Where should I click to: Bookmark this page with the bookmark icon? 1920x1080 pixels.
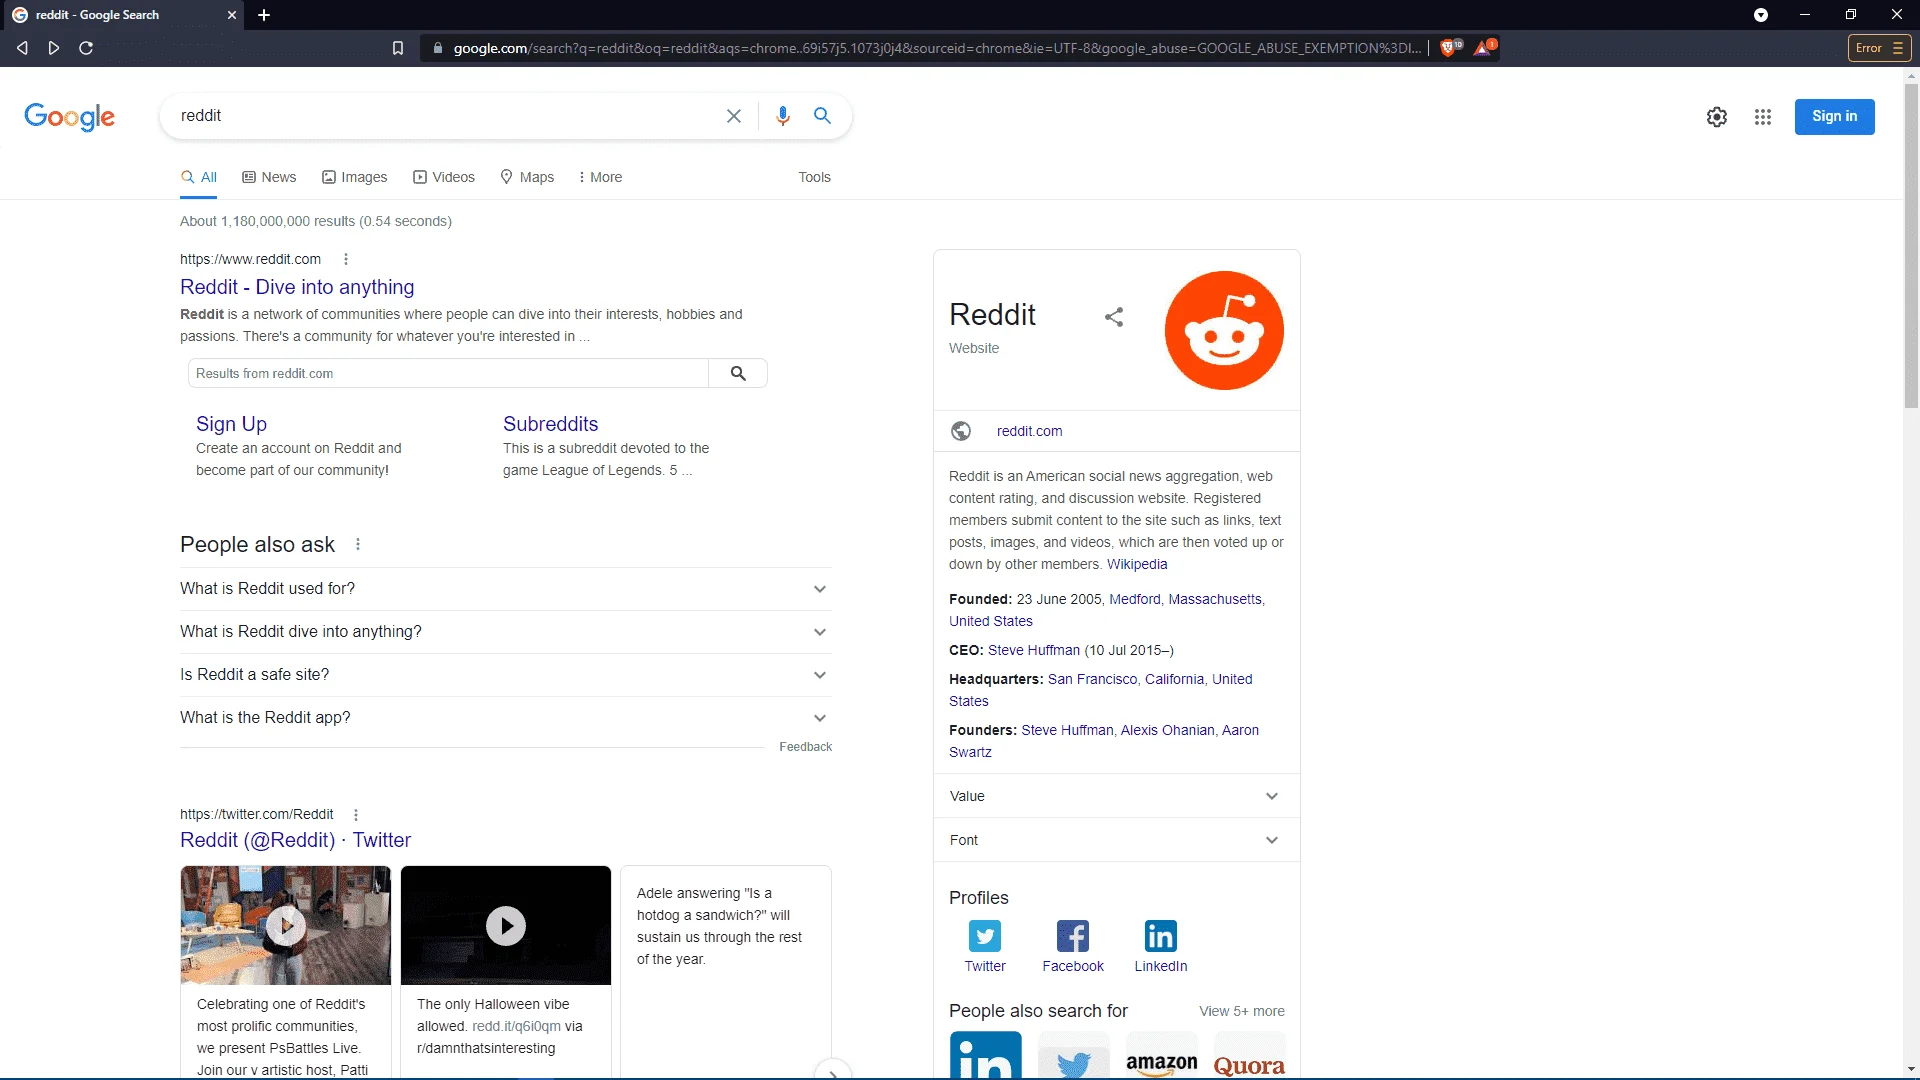[x=398, y=48]
